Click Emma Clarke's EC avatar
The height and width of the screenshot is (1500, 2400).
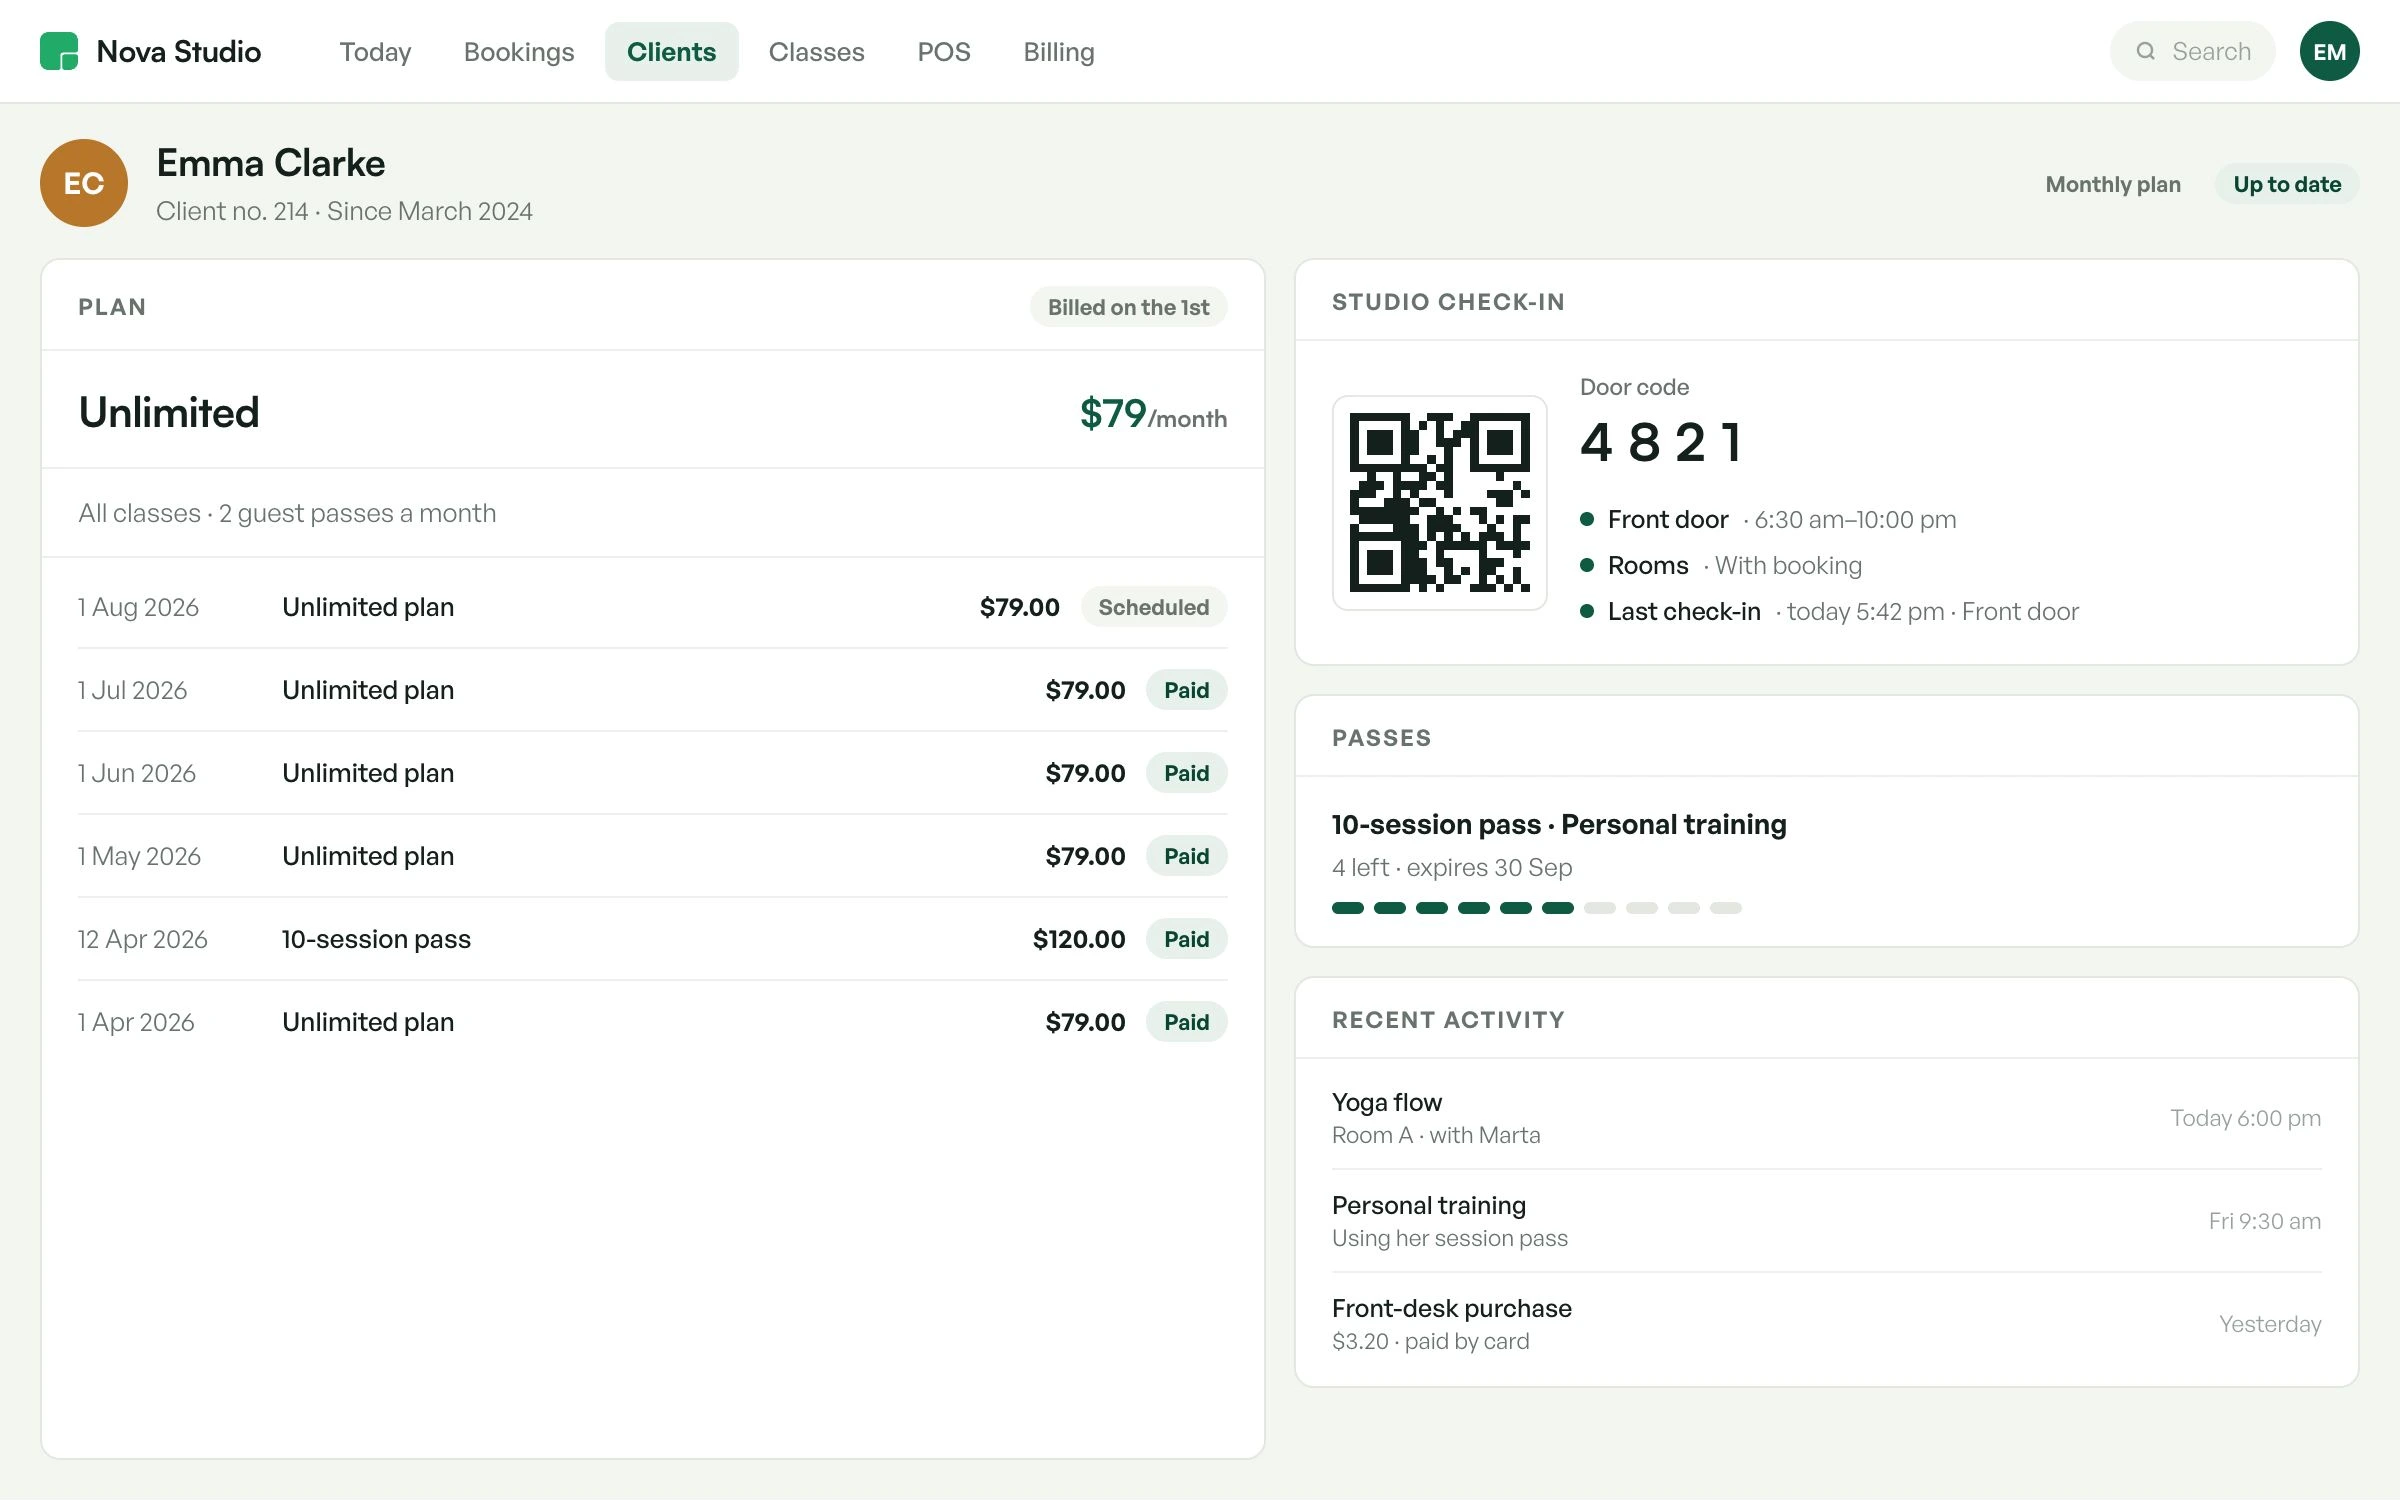point(84,183)
